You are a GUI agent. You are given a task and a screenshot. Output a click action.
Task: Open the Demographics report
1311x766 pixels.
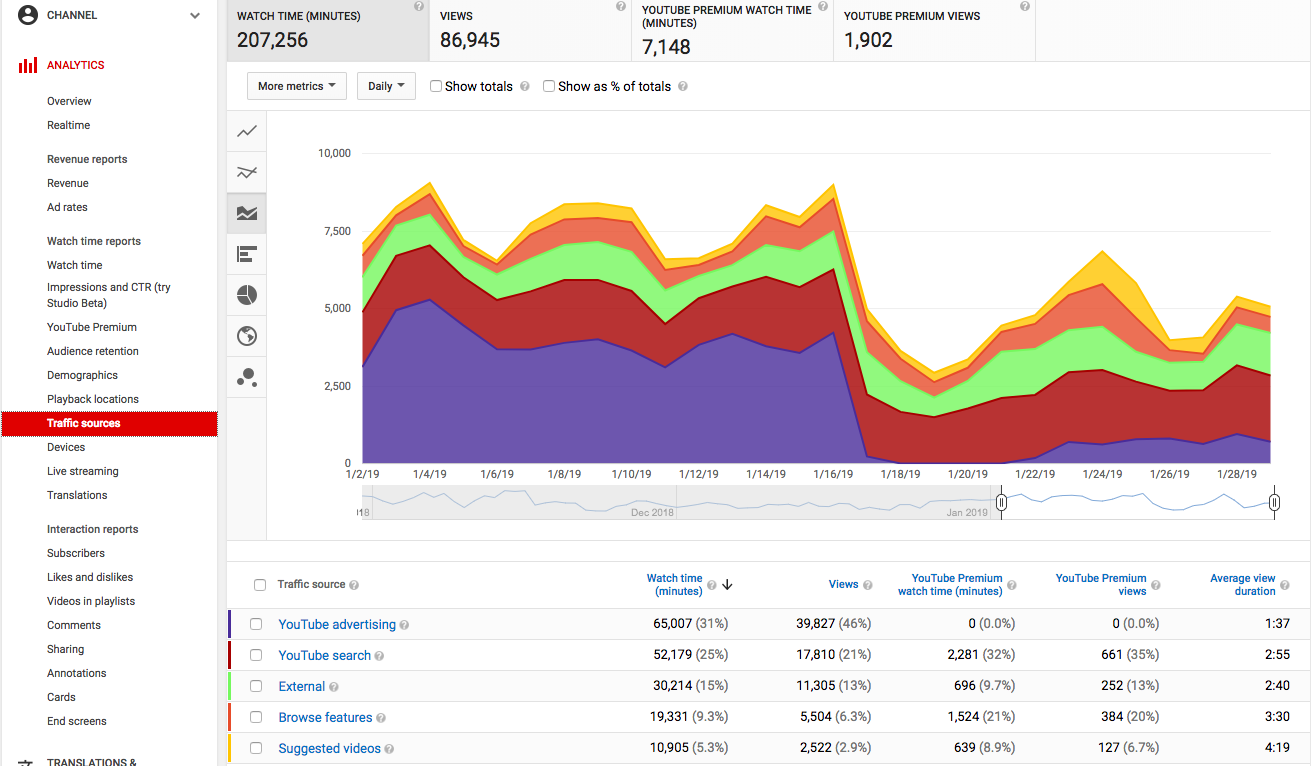pos(82,375)
